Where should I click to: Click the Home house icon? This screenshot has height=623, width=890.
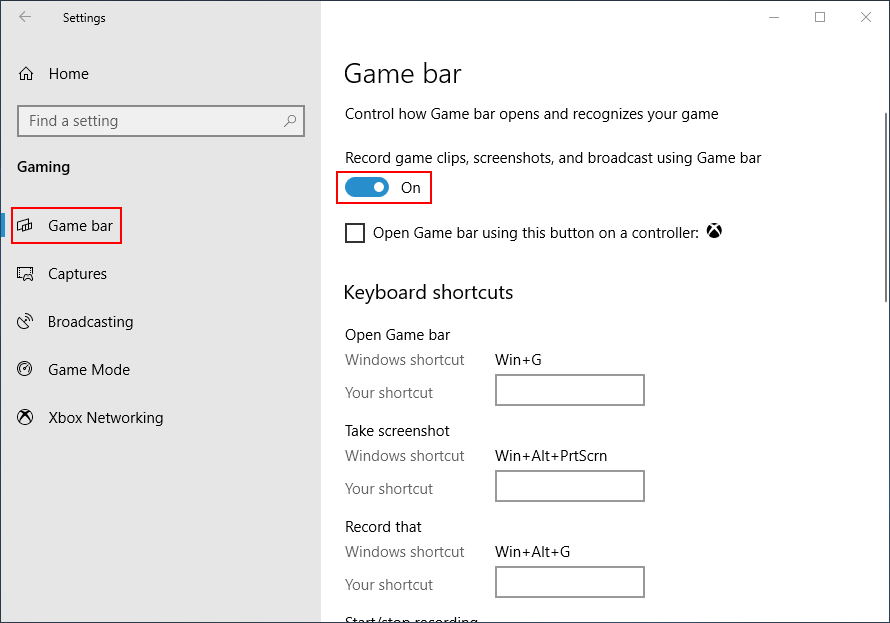[x=26, y=74]
